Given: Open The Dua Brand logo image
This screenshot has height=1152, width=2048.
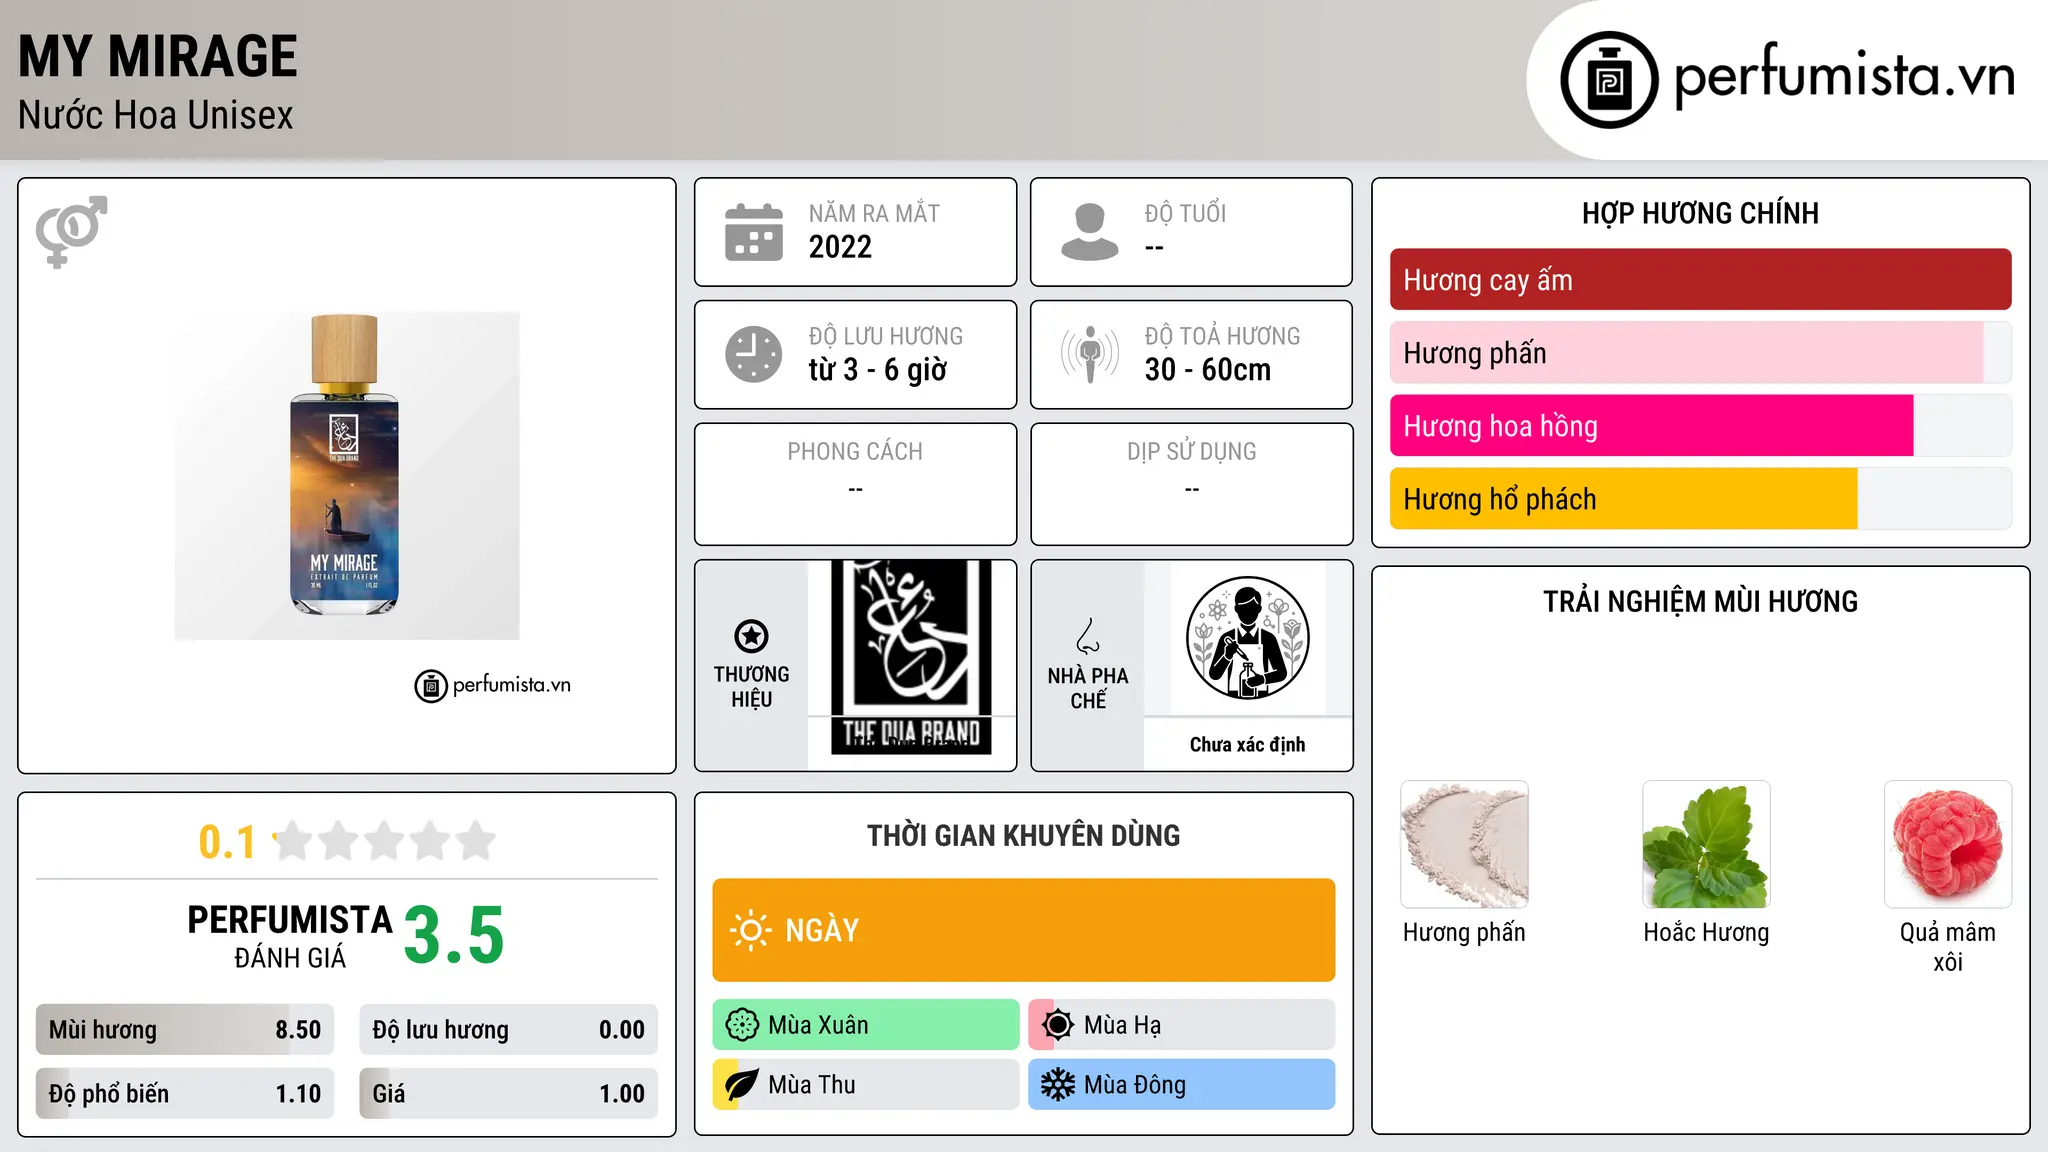Looking at the screenshot, I should pyautogui.click(x=911, y=656).
